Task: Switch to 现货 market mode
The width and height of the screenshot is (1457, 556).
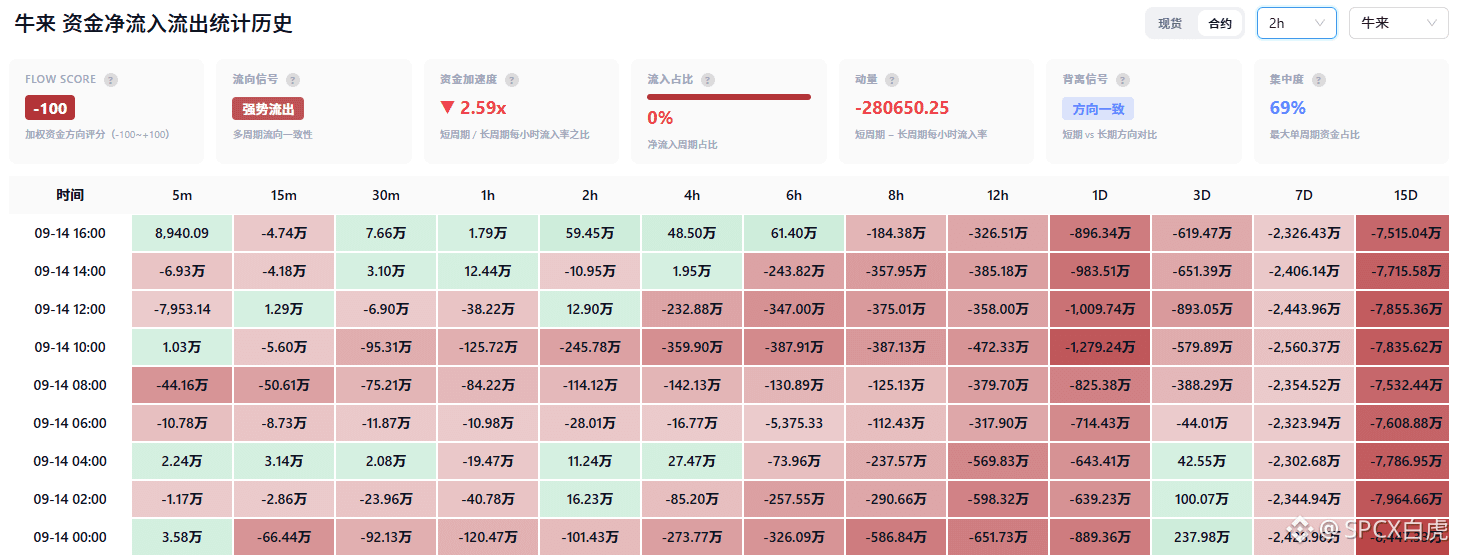Action: [x=1171, y=23]
